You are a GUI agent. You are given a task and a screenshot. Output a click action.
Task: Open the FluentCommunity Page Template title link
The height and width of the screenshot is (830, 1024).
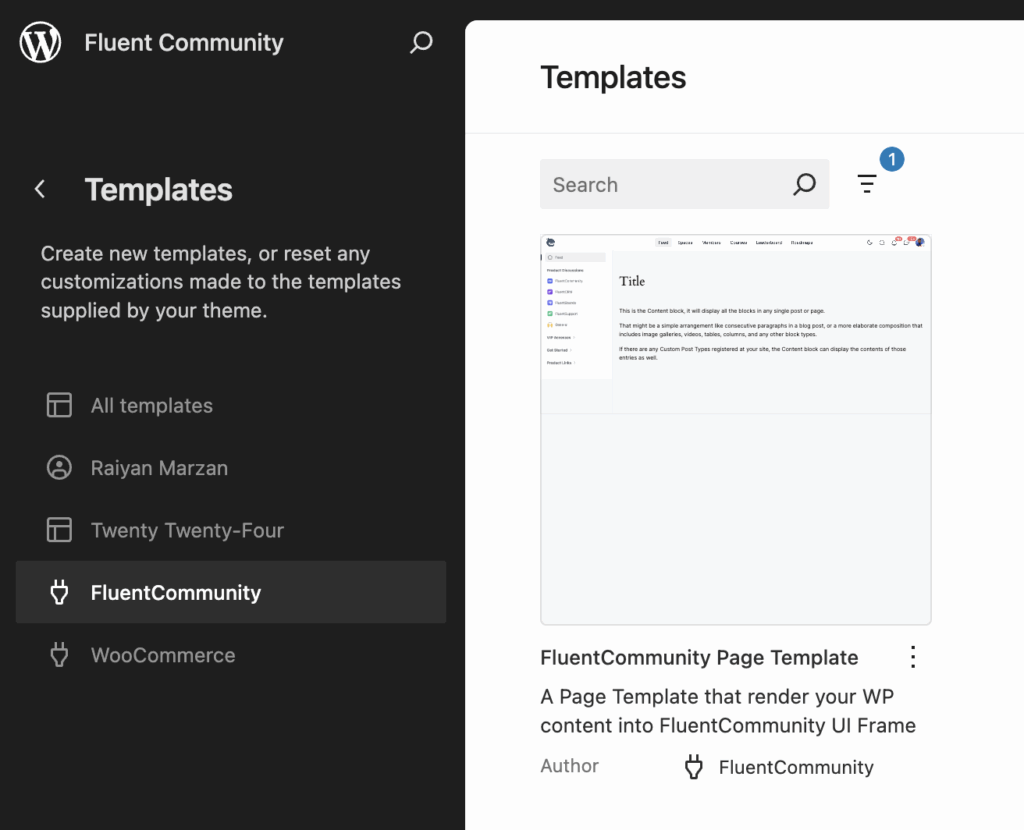tap(699, 658)
